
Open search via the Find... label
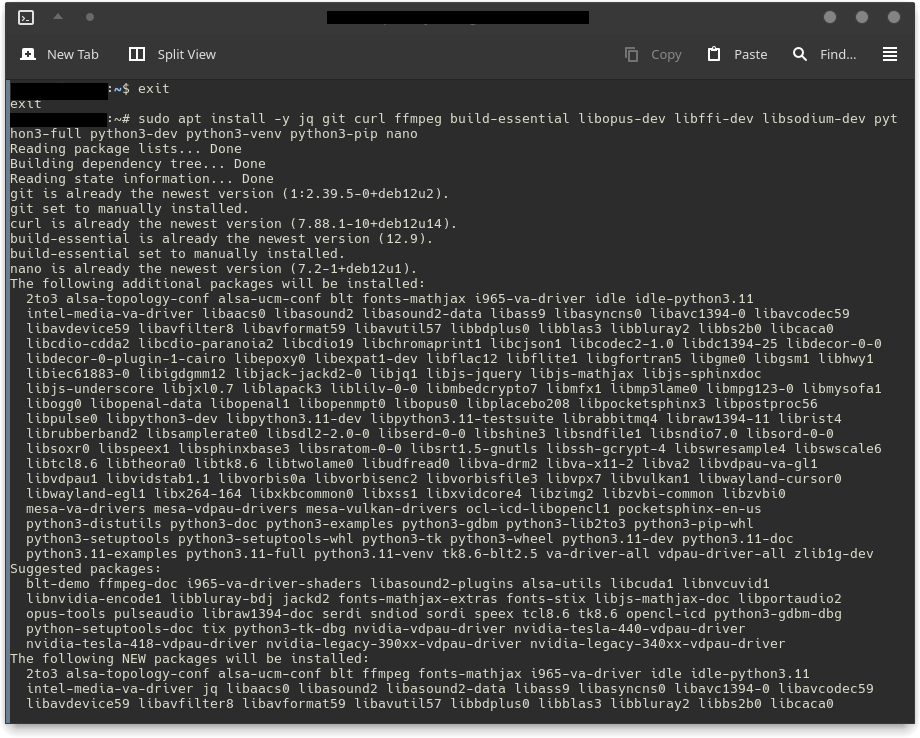[x=838, y=54]
